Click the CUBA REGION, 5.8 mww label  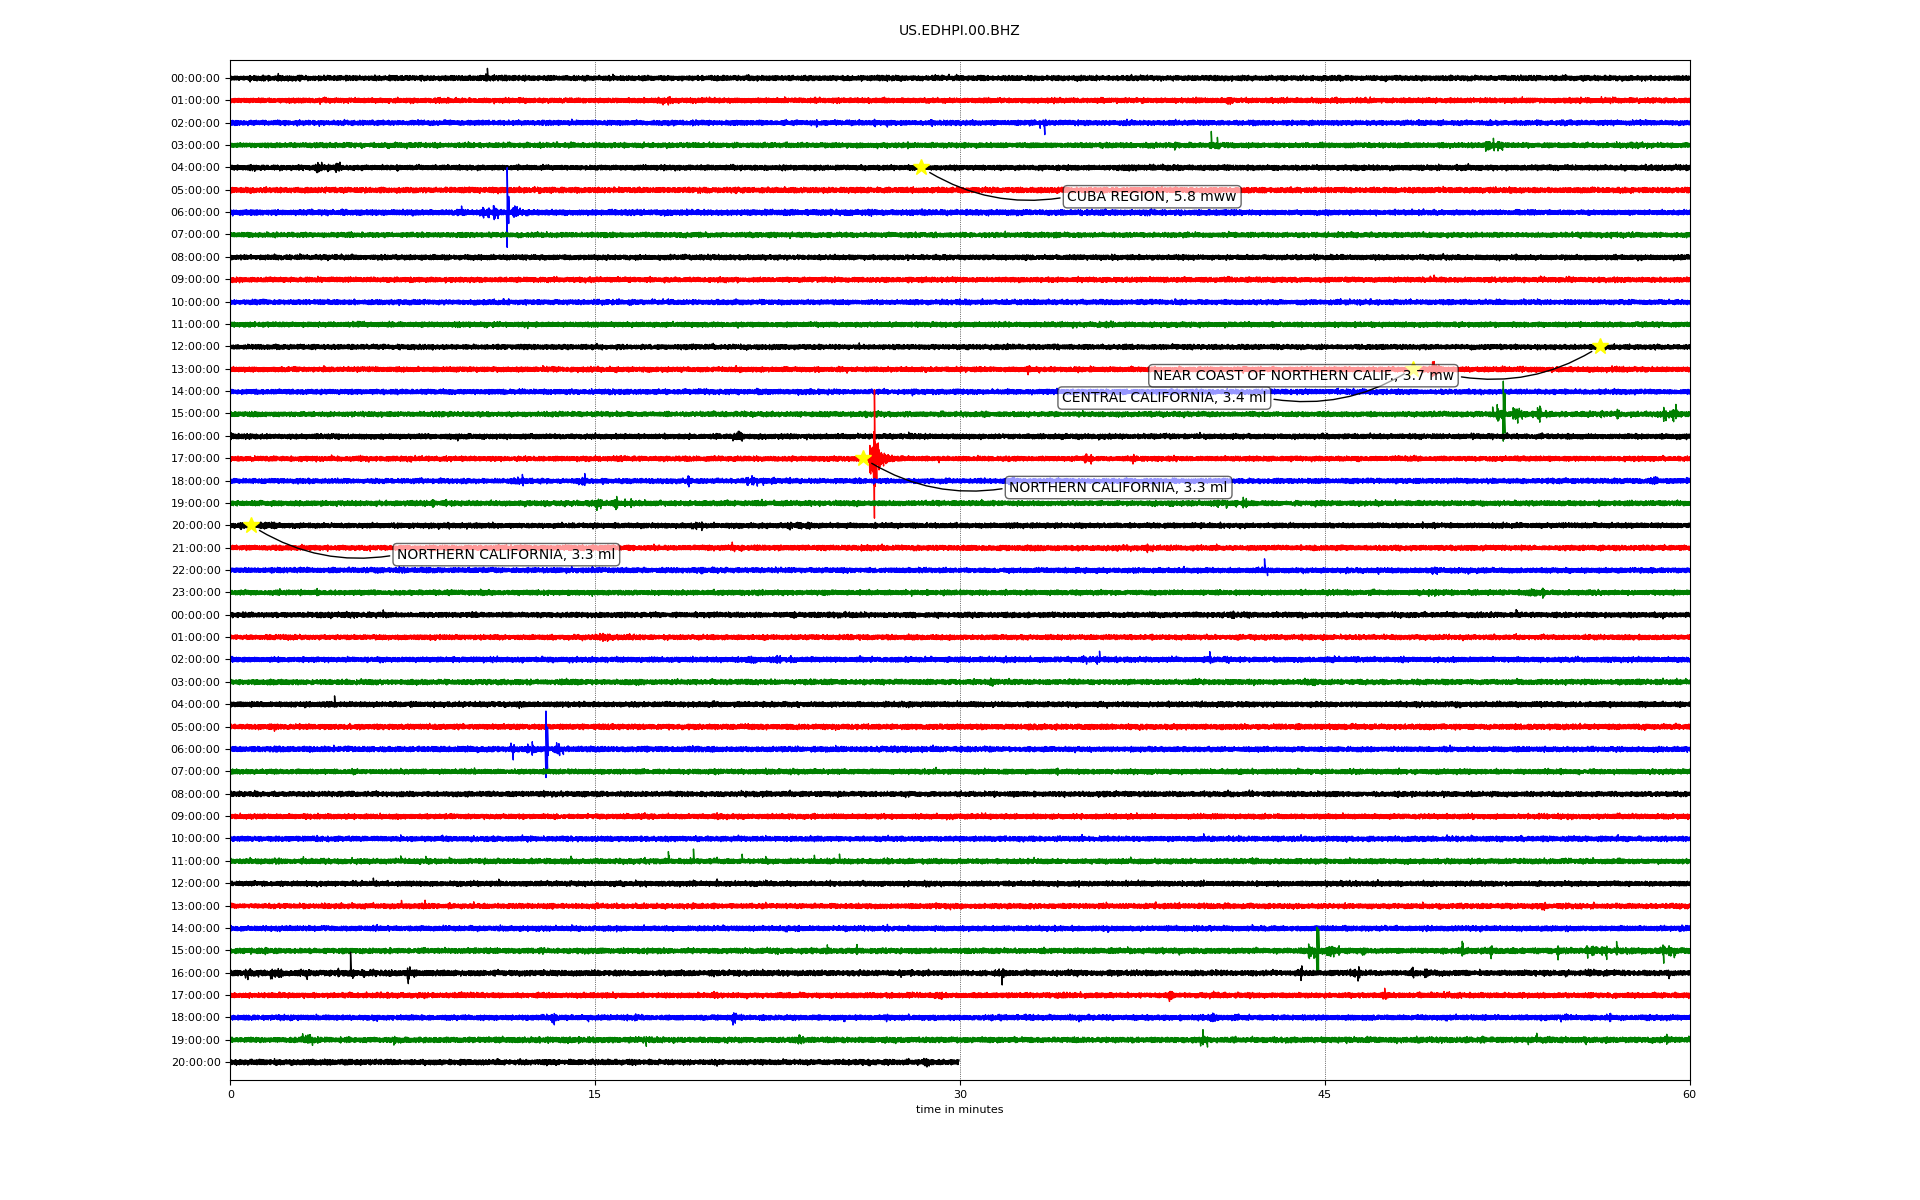[1151, 196]
